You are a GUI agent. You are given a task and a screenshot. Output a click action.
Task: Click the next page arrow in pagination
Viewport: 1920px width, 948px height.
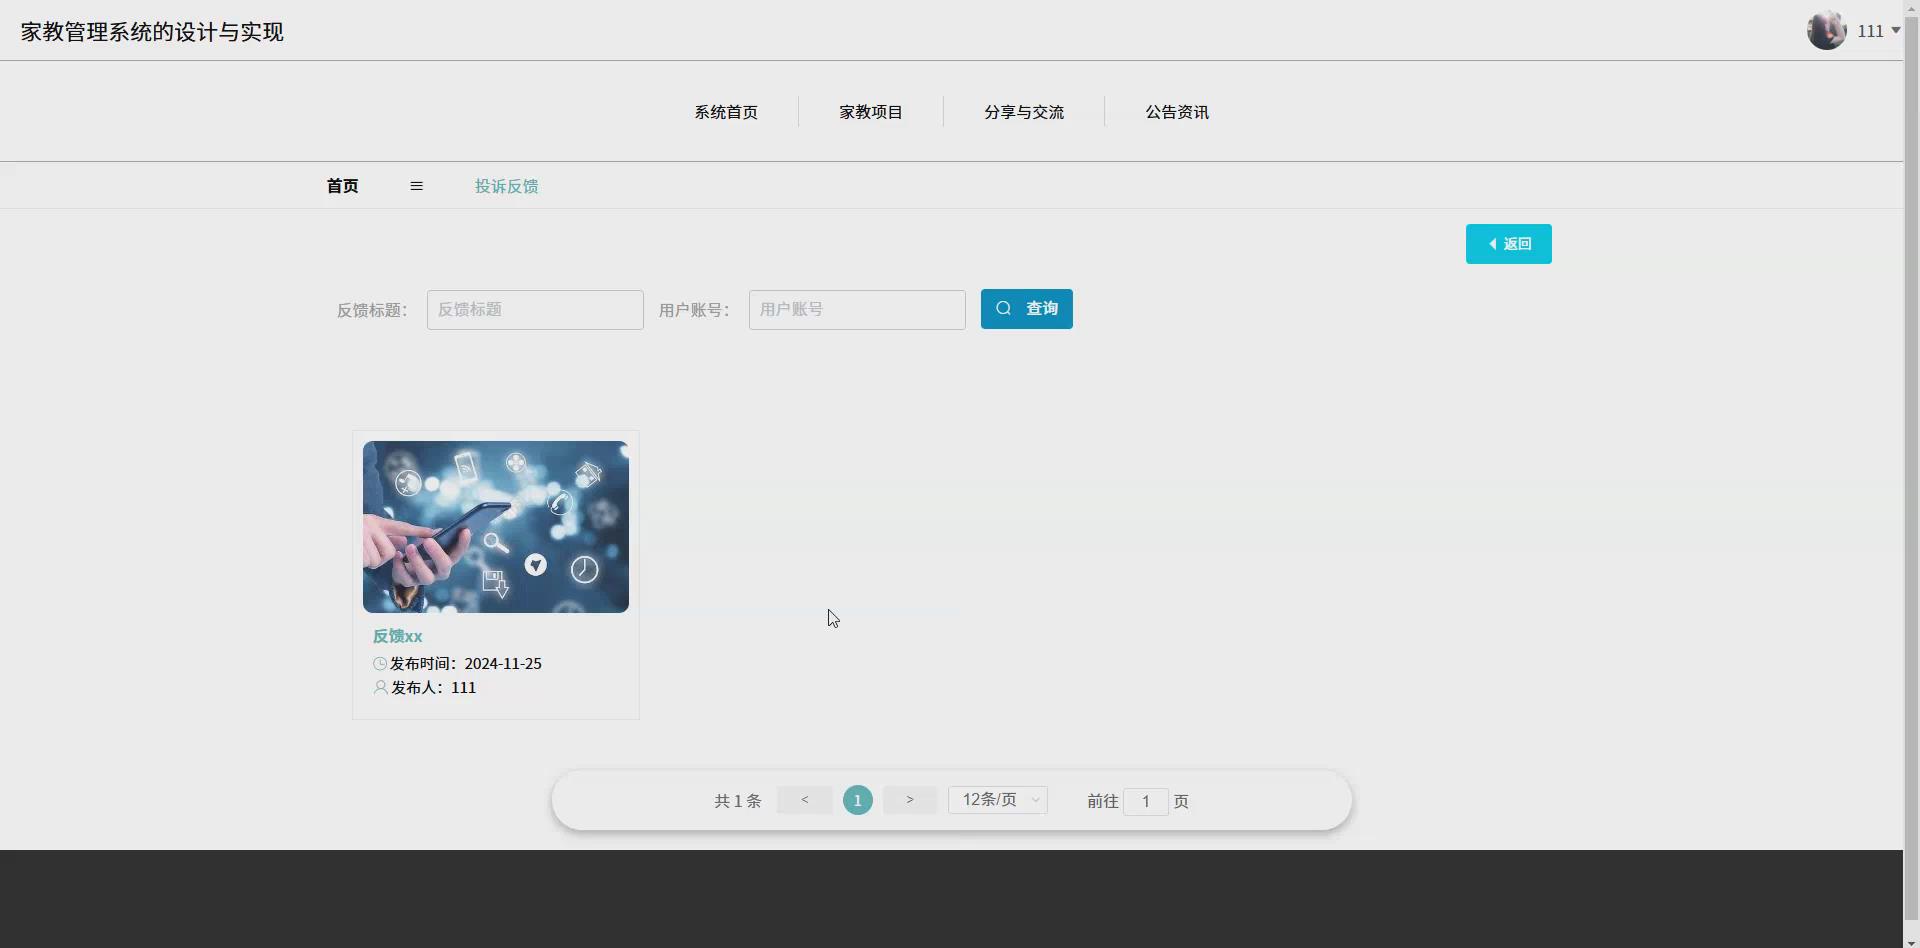909,799
